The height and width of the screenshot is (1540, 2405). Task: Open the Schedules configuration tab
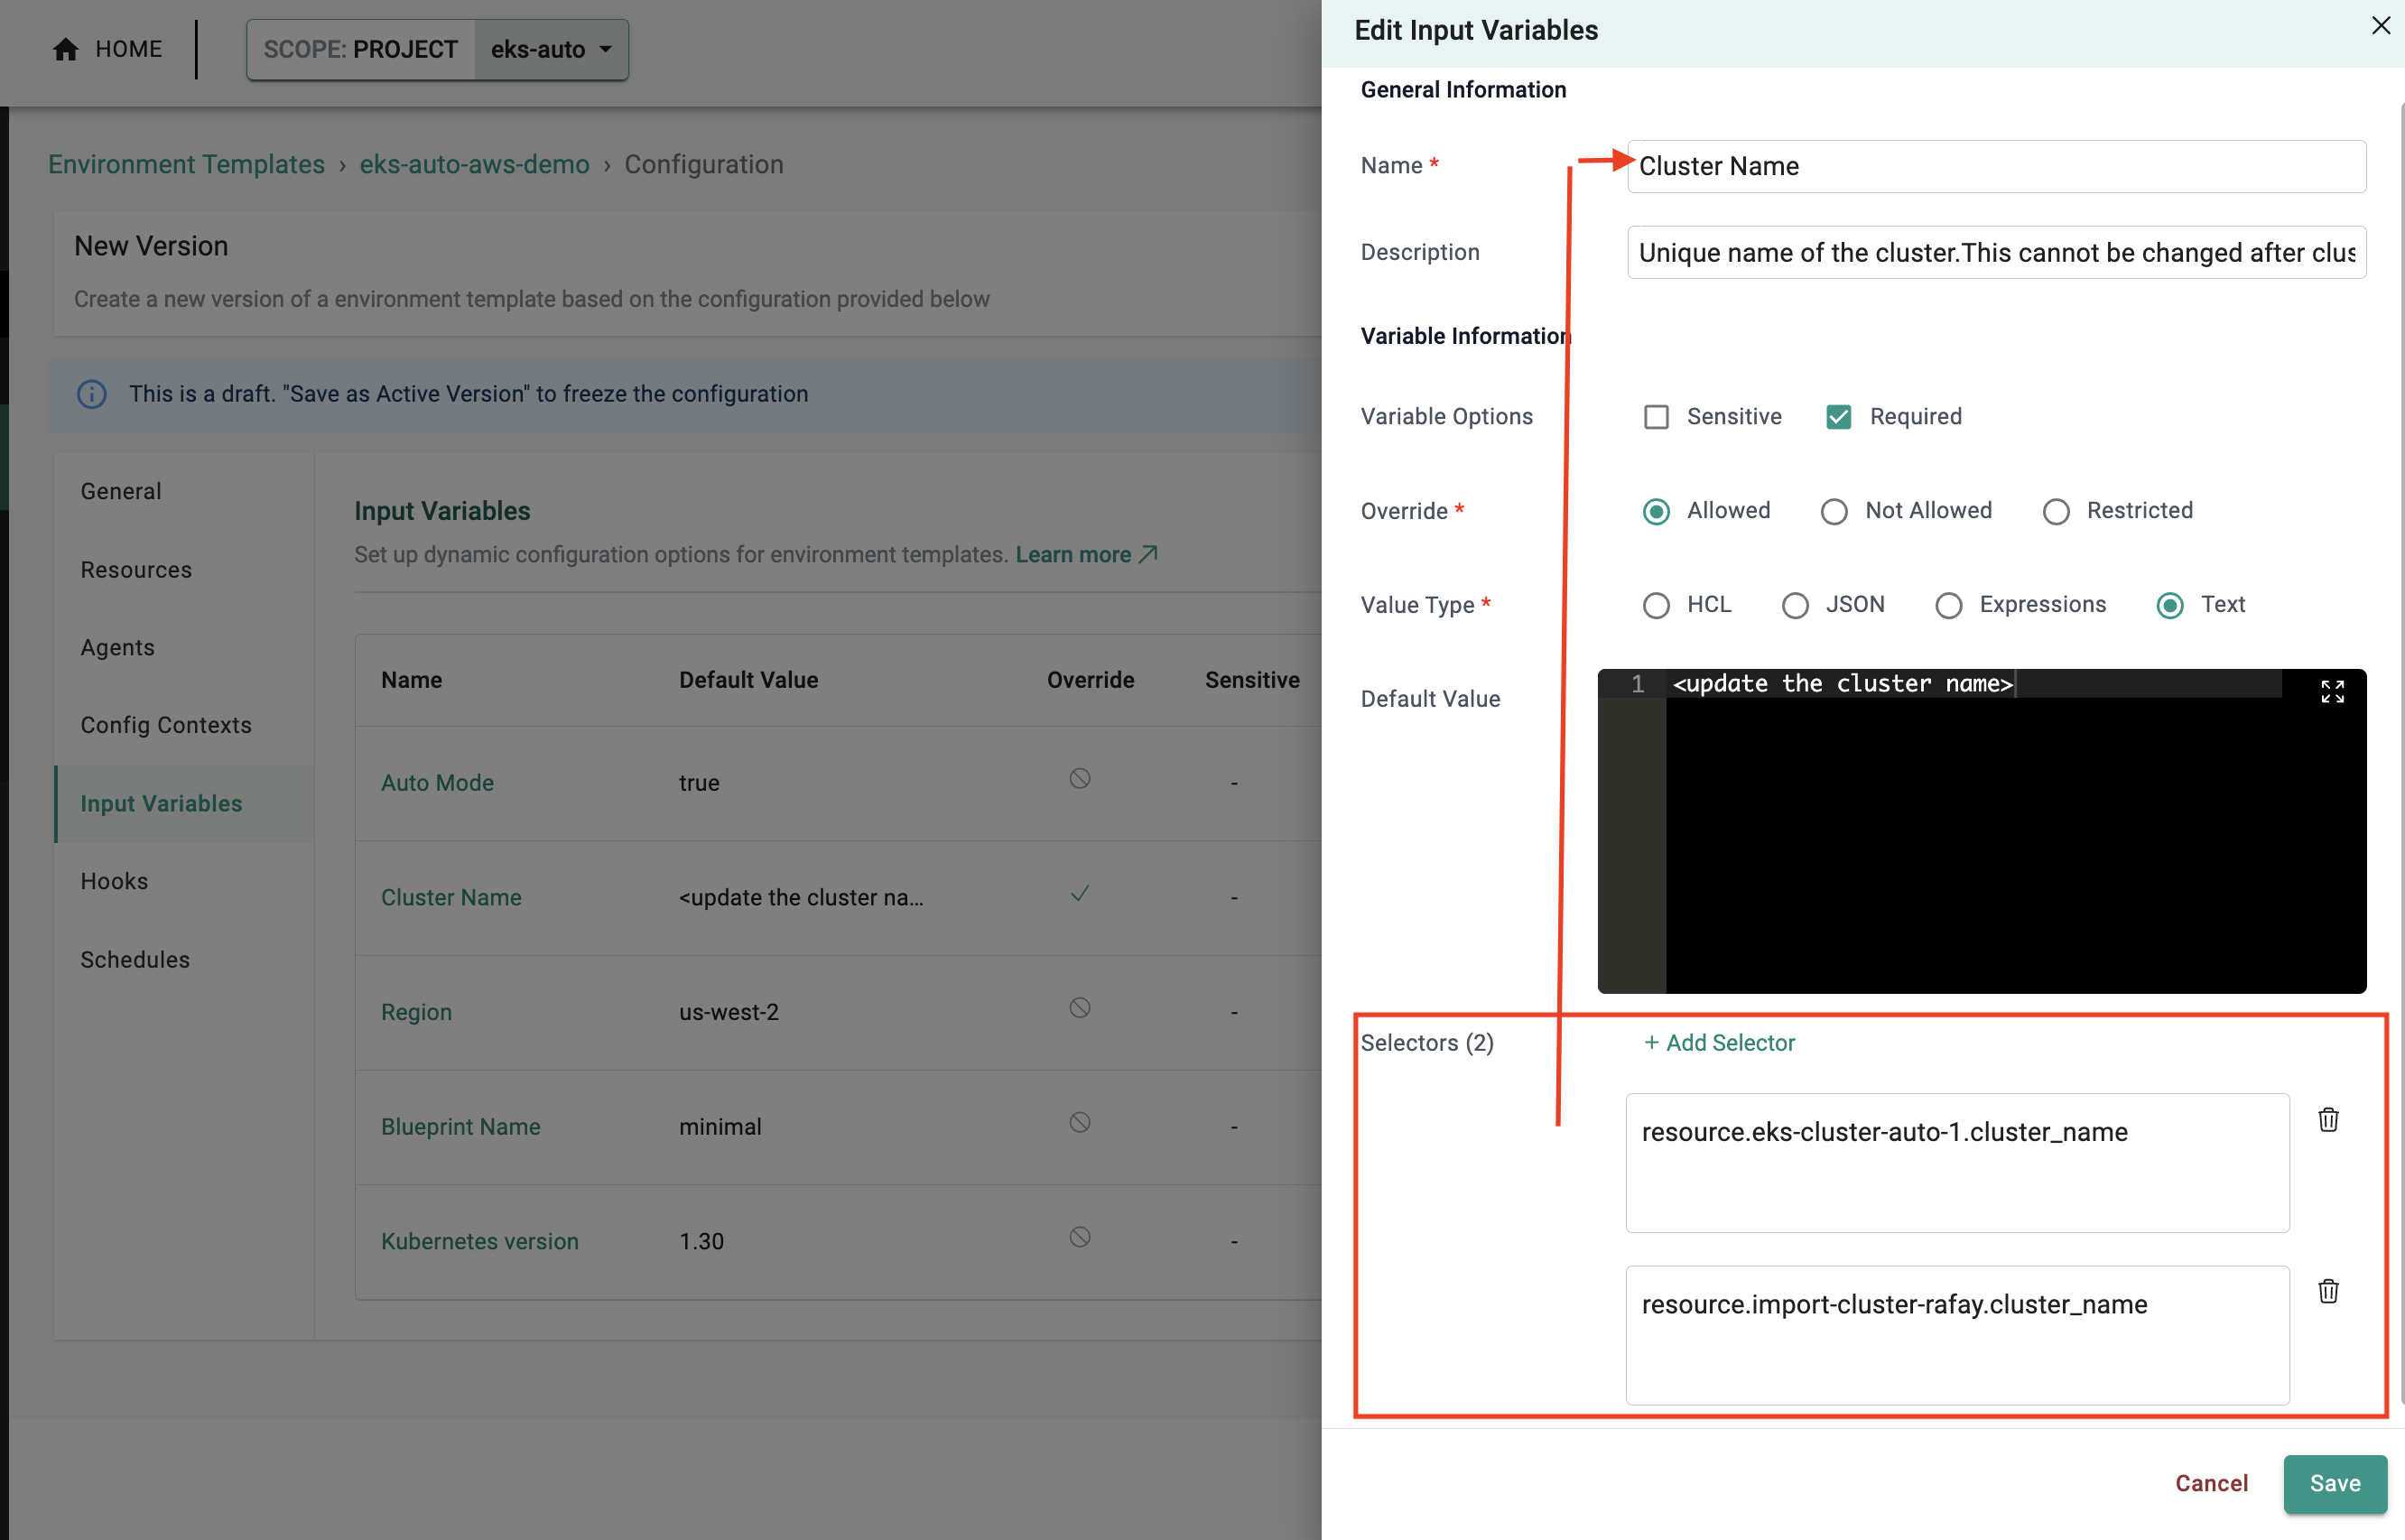pyautogui.click(x=135, y=959)
